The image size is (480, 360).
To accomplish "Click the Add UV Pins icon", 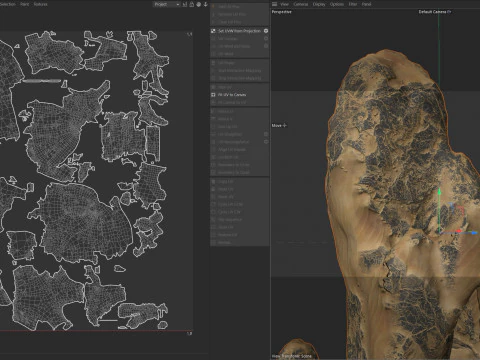I will tap(213, 6).
